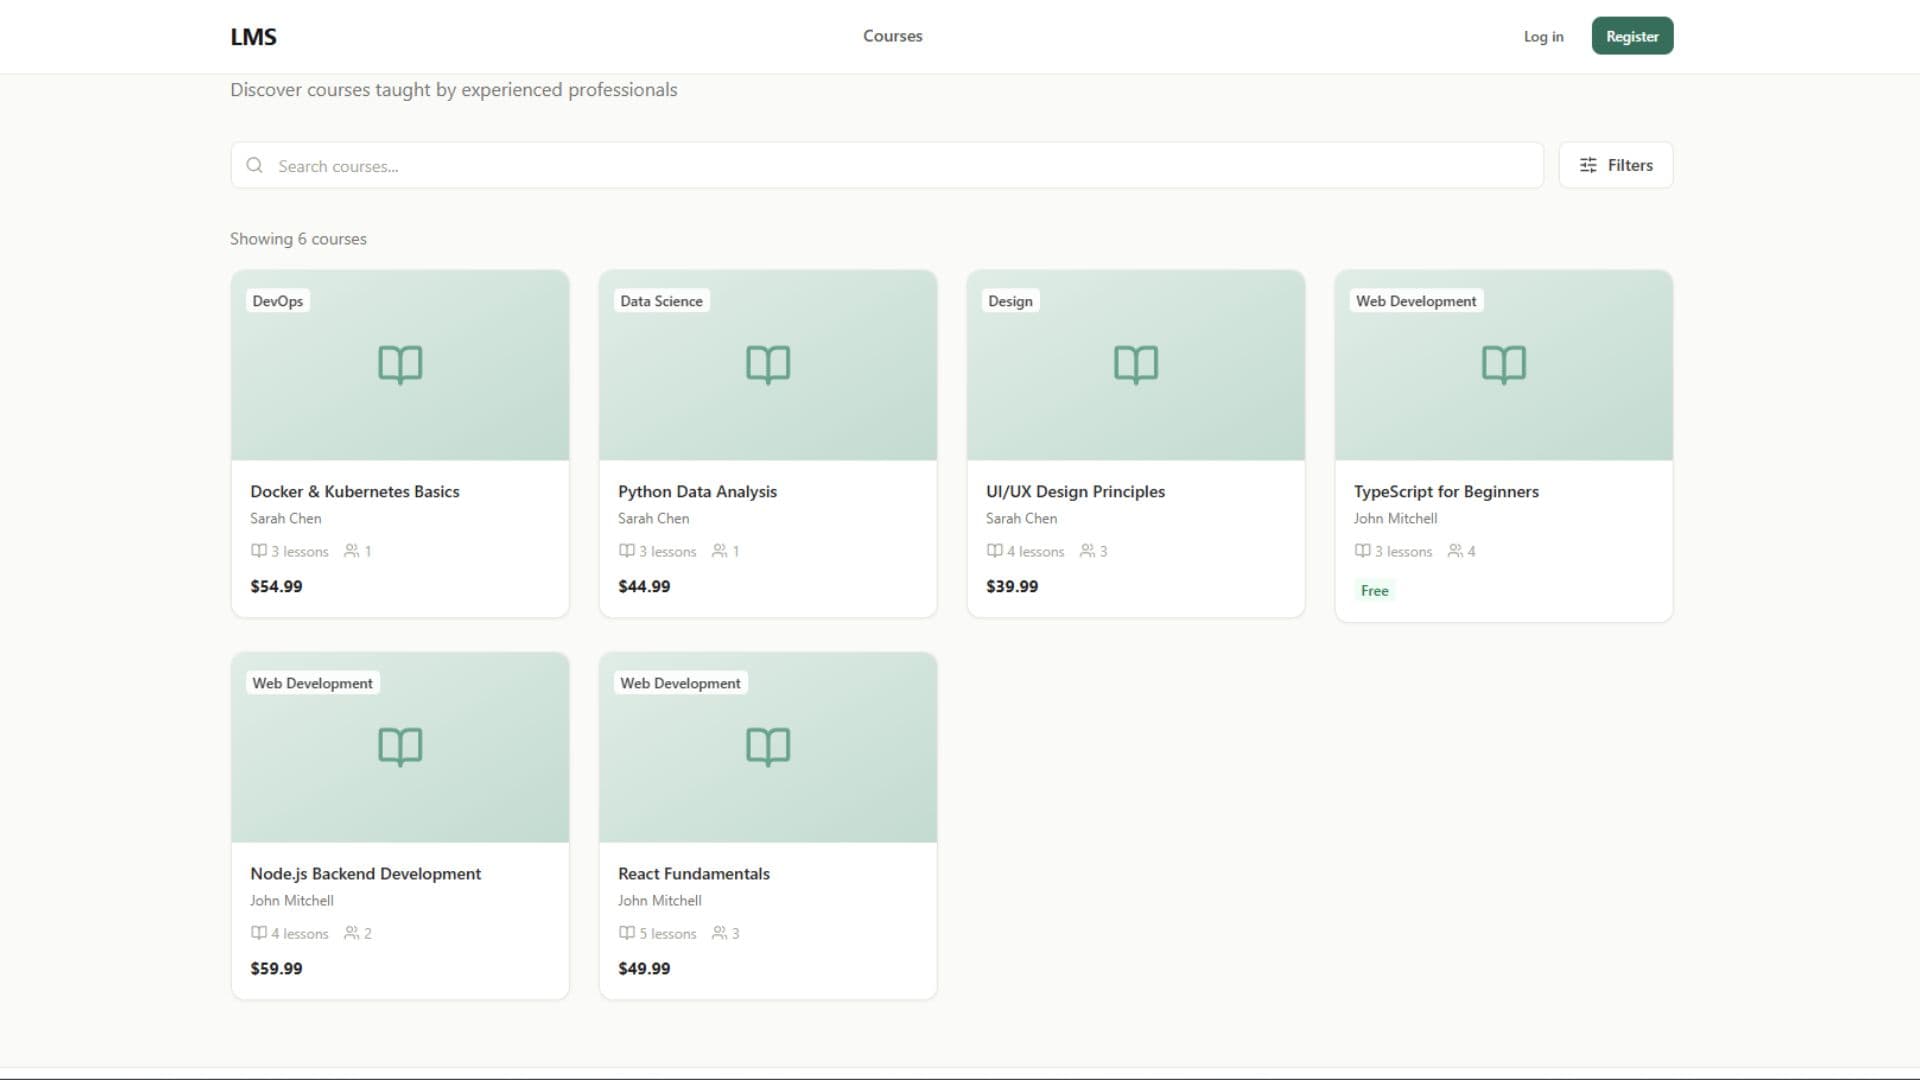1920x1080 pixels.
Task: Click lessons icon on Docker & Kubernetes Basics
Action: click(x=259, y=551)
